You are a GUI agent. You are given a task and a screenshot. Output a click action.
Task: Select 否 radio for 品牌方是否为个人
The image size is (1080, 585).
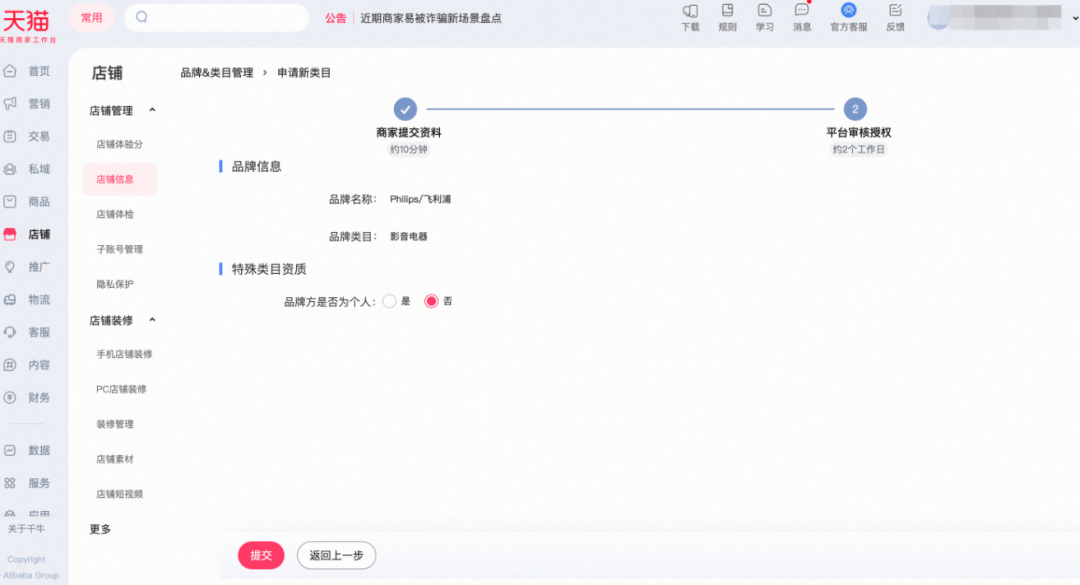[x=432, y=301]
